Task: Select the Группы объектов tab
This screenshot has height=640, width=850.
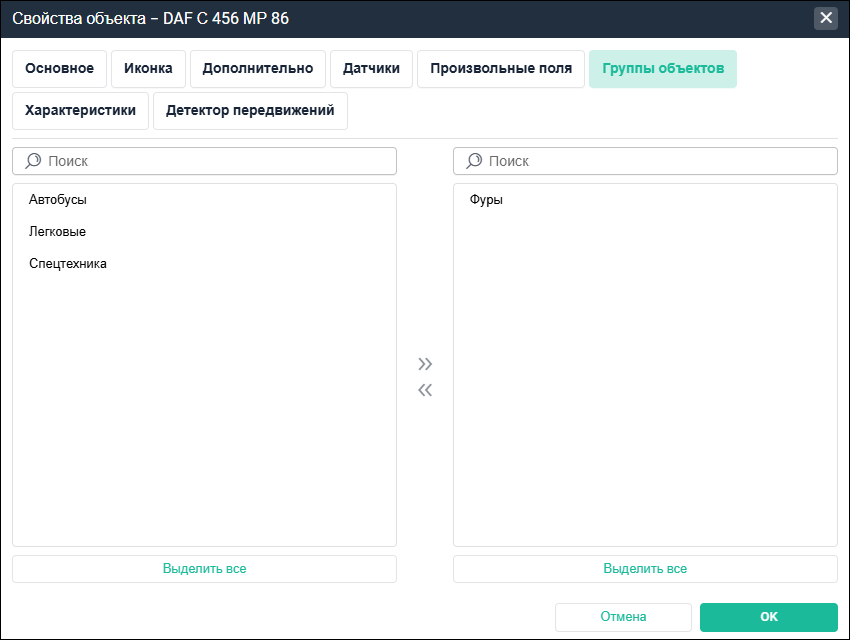Action: [662, 69]
